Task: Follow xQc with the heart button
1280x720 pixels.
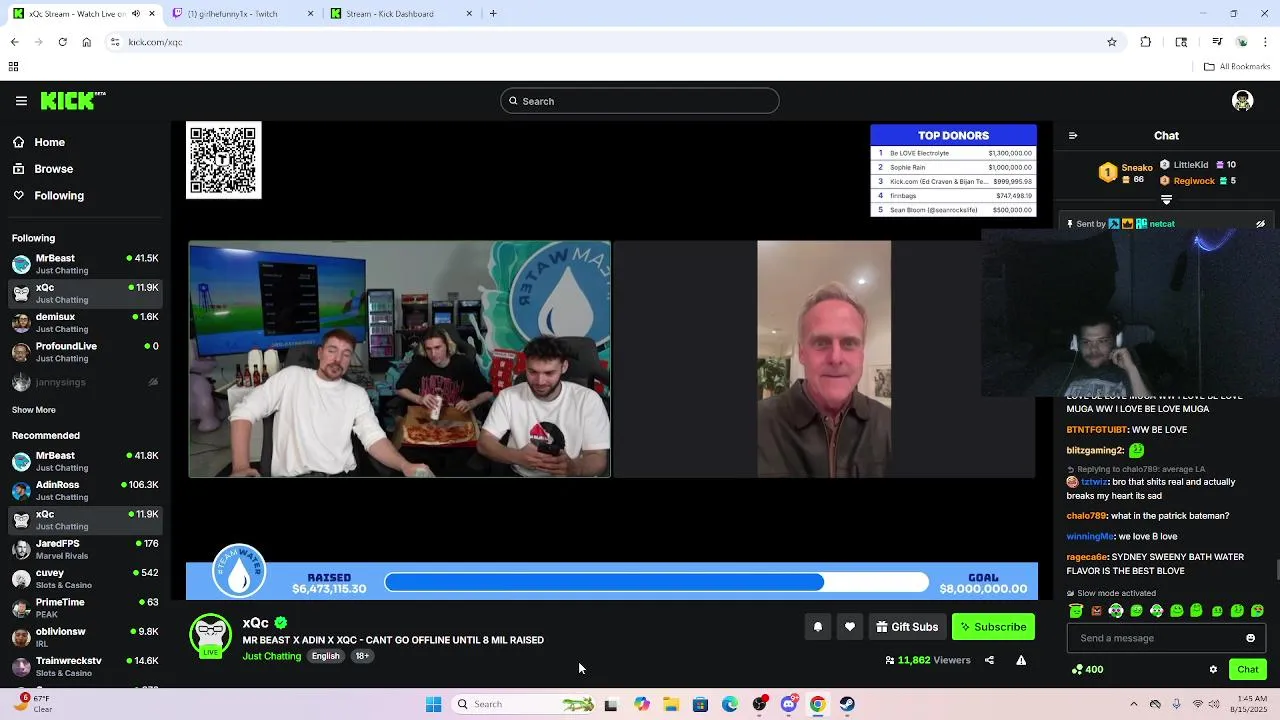Action: (x=850, y=627)
